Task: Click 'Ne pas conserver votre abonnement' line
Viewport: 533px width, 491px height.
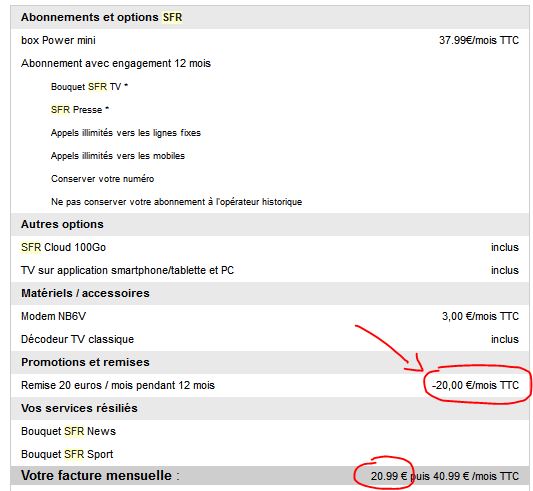Action: (176, 202)
